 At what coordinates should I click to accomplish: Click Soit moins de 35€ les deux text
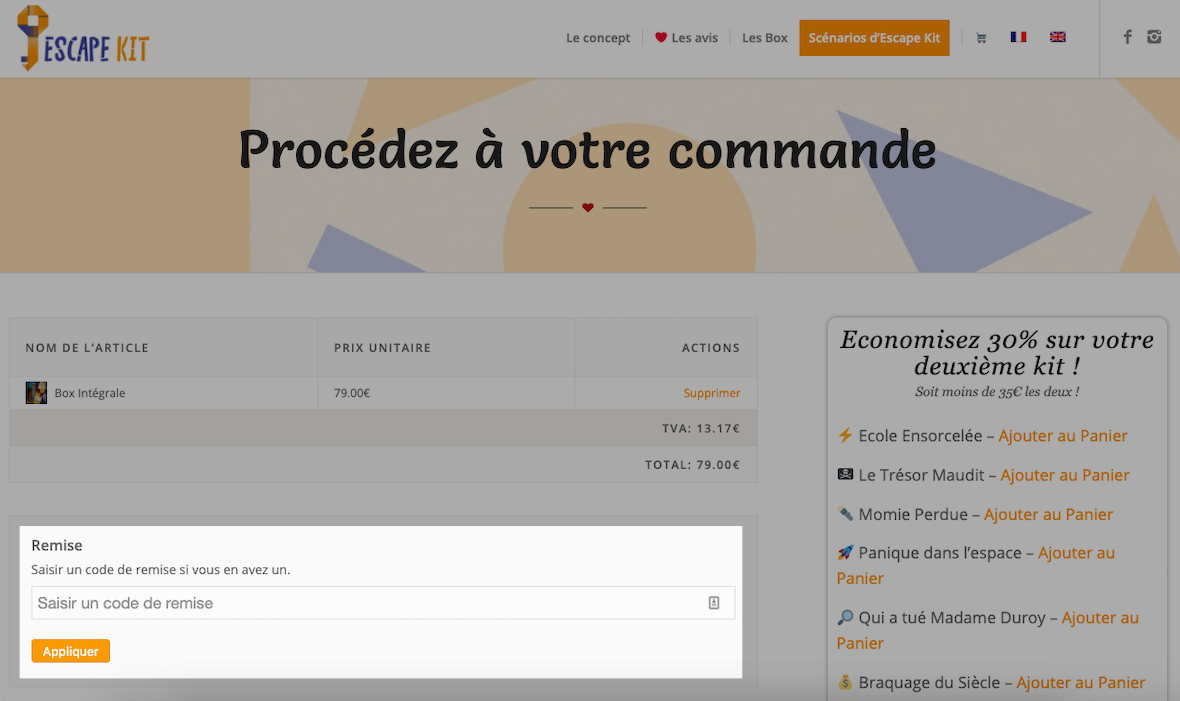pyautogui.click(x=997, y=392)
